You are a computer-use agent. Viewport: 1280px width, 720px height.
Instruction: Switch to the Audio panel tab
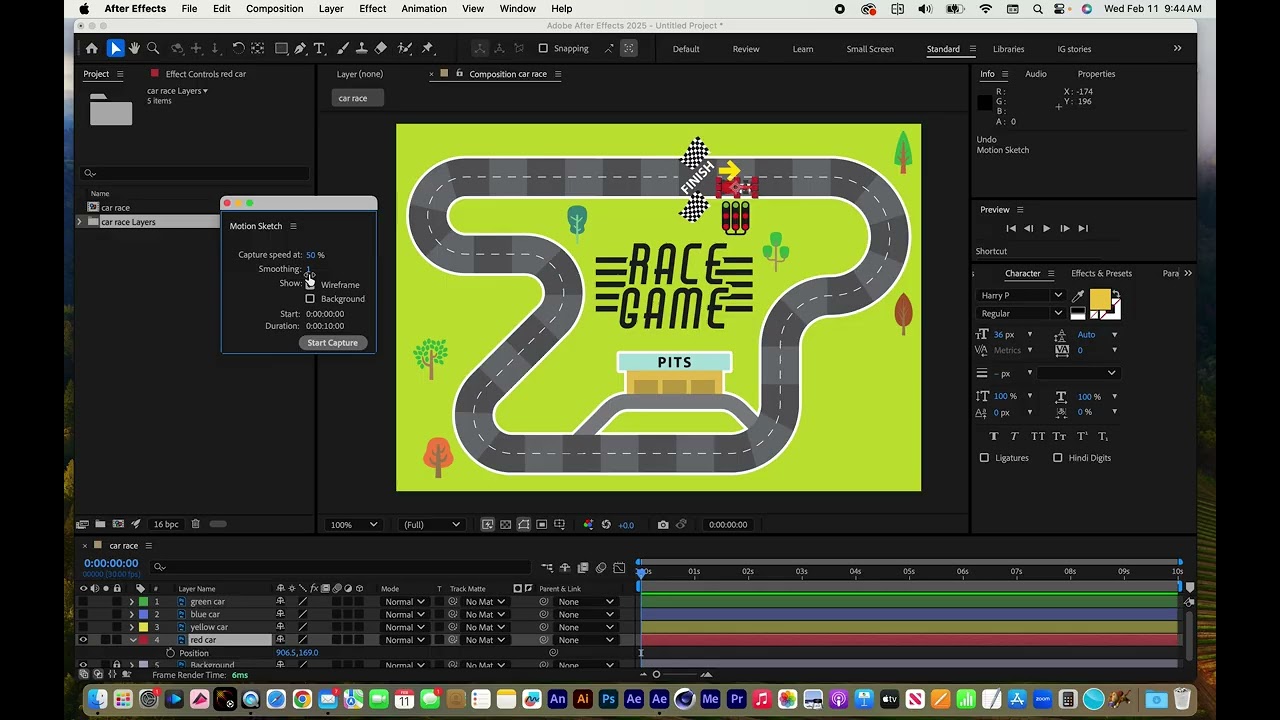[x=1035, y=74]
